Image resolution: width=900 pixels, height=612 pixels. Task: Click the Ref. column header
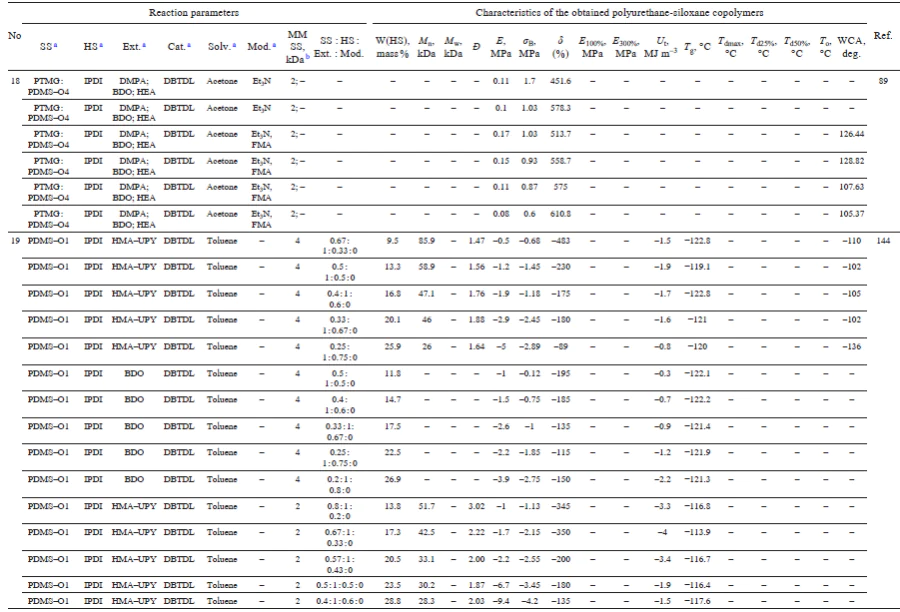click(x=883, y=36)
